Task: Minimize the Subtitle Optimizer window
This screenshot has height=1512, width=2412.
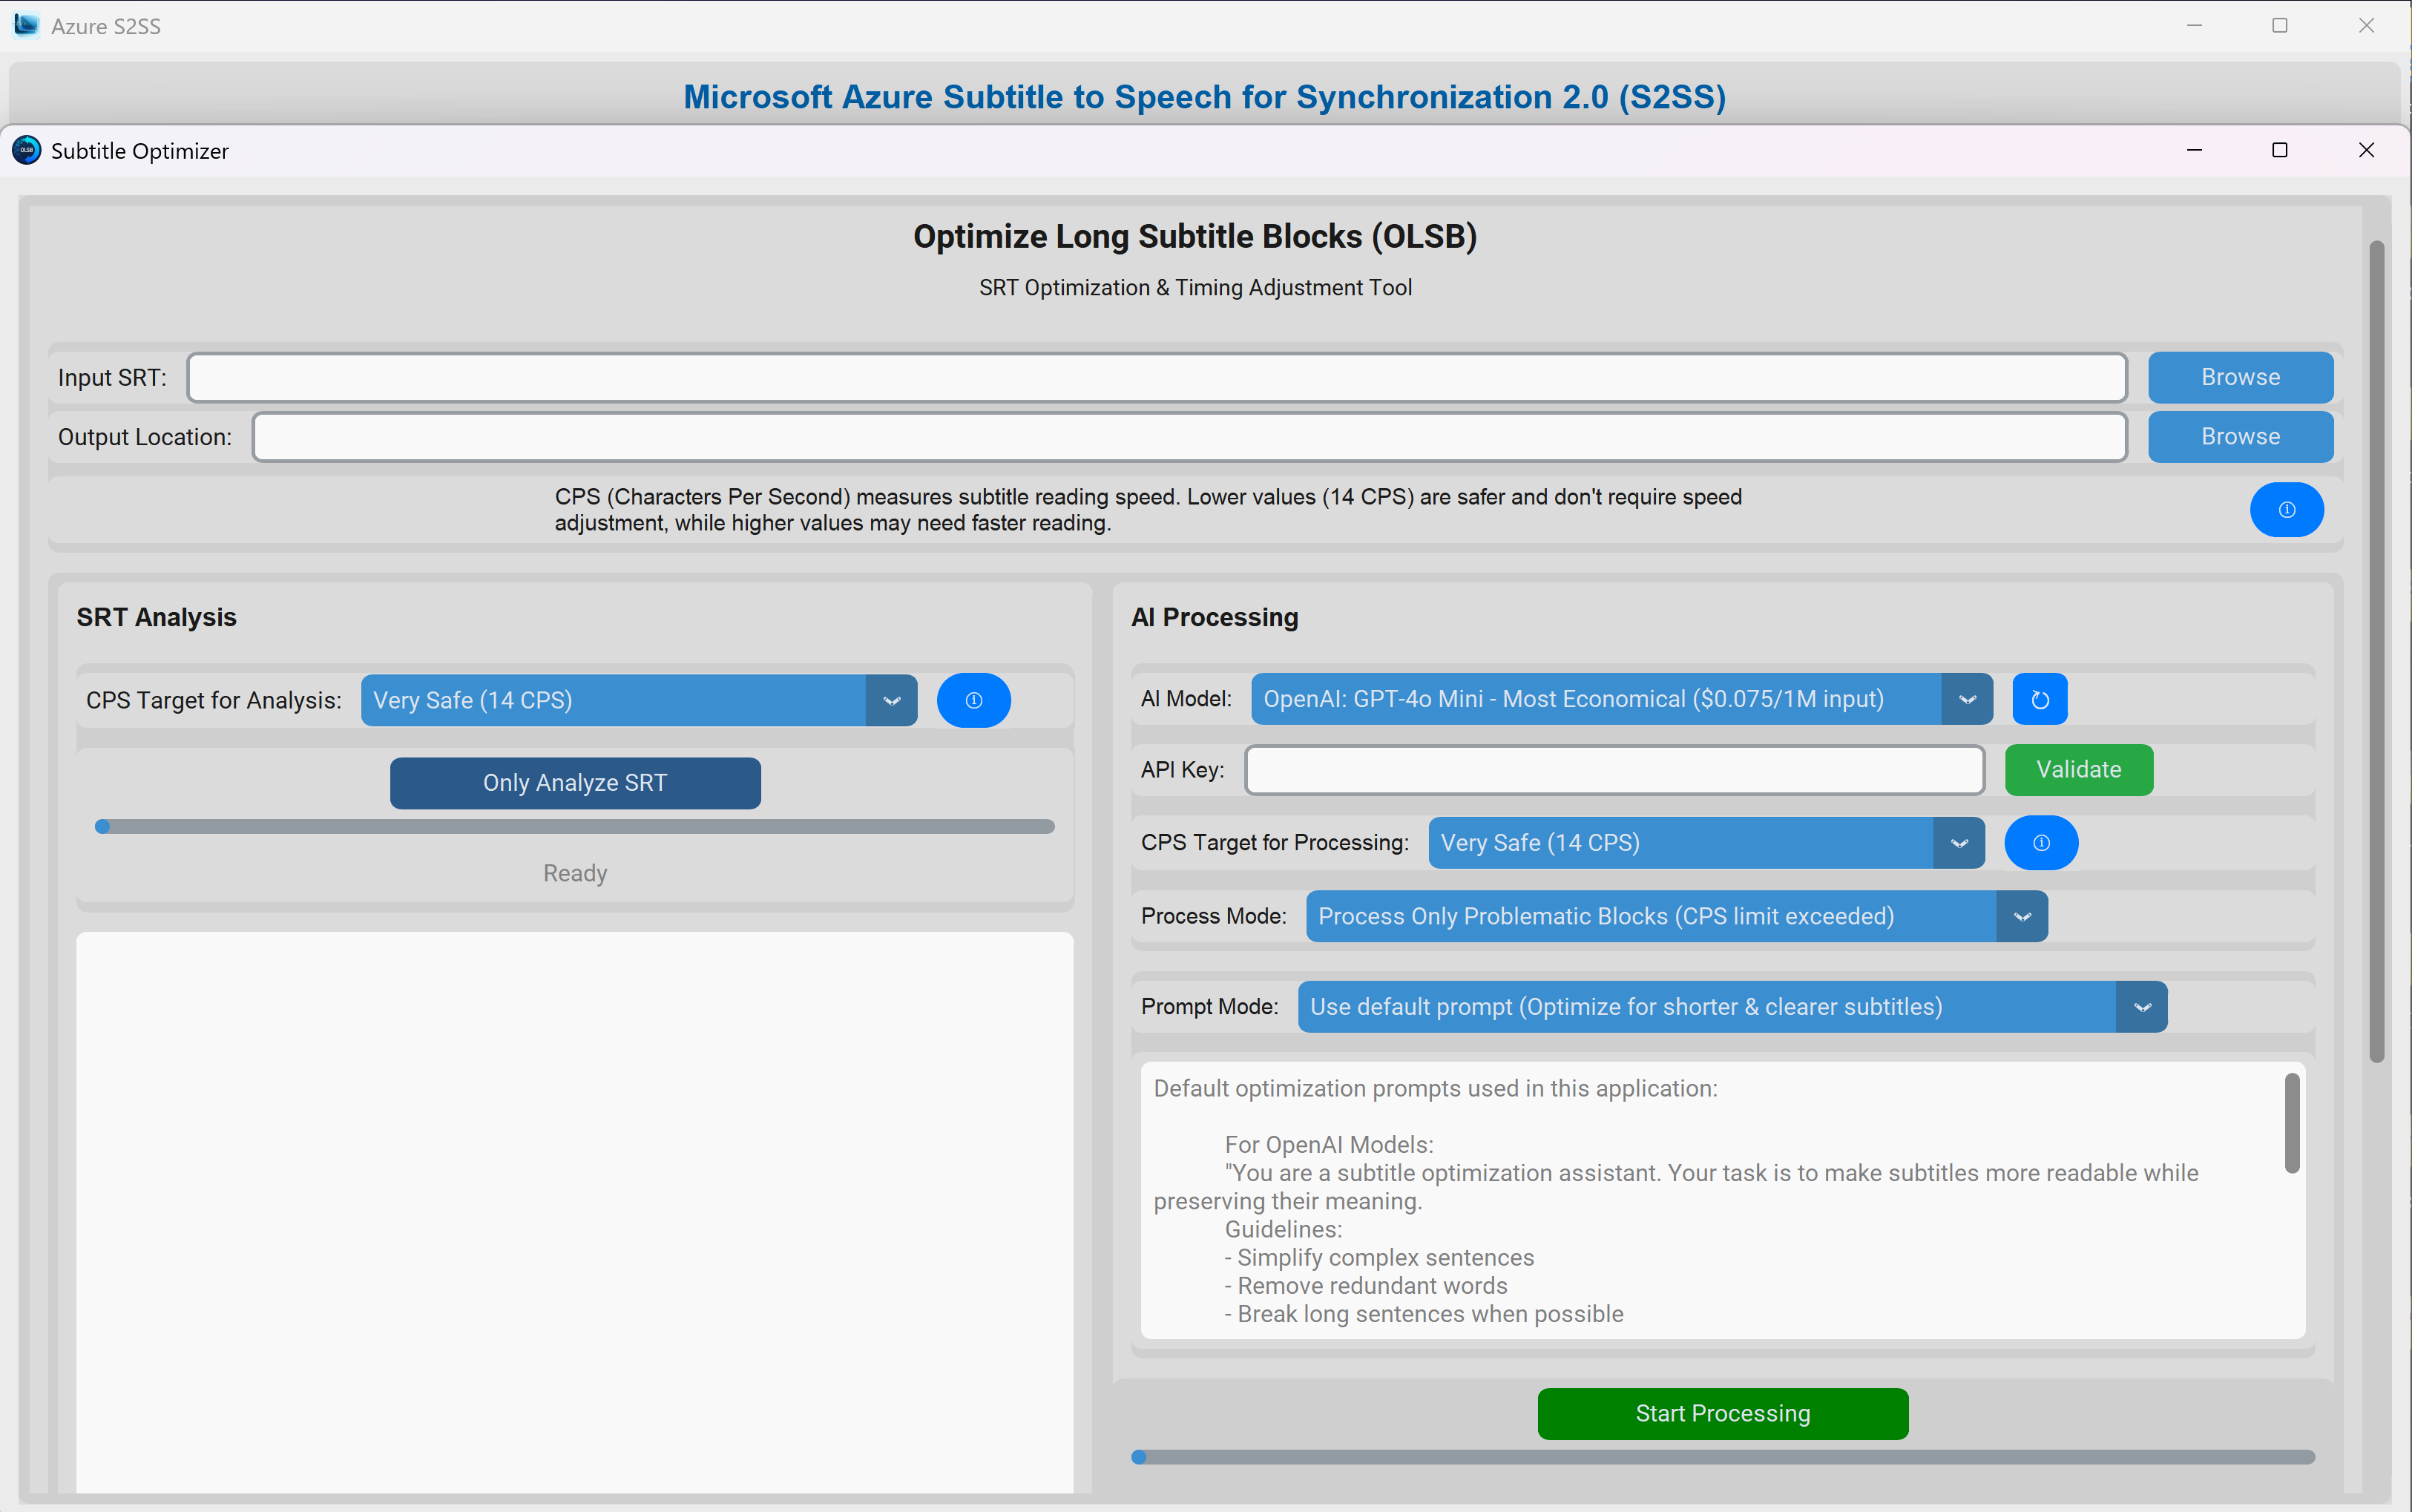Action: [2194, 150]
